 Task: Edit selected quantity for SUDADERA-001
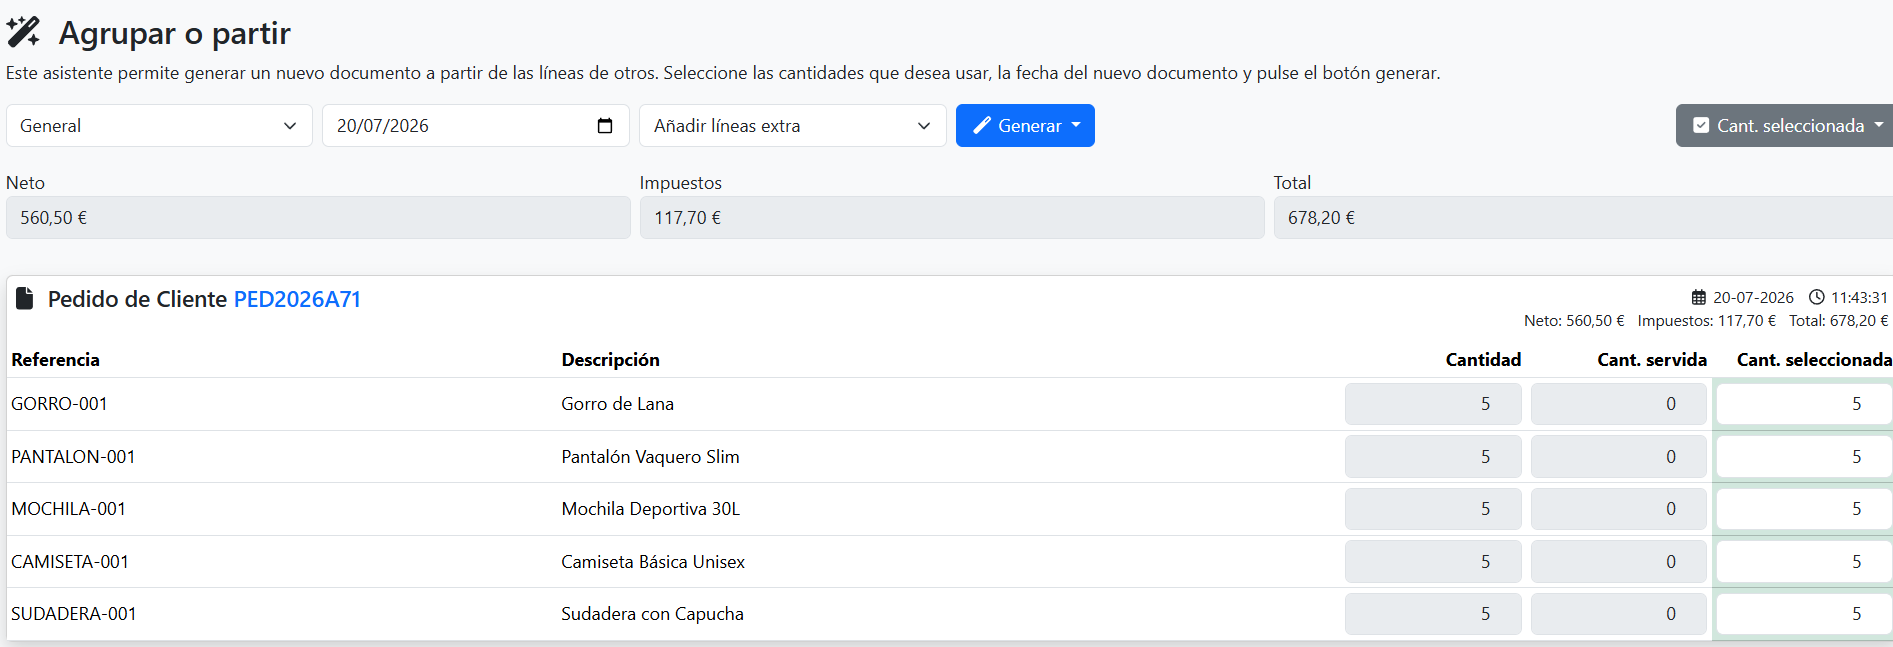1804,614
